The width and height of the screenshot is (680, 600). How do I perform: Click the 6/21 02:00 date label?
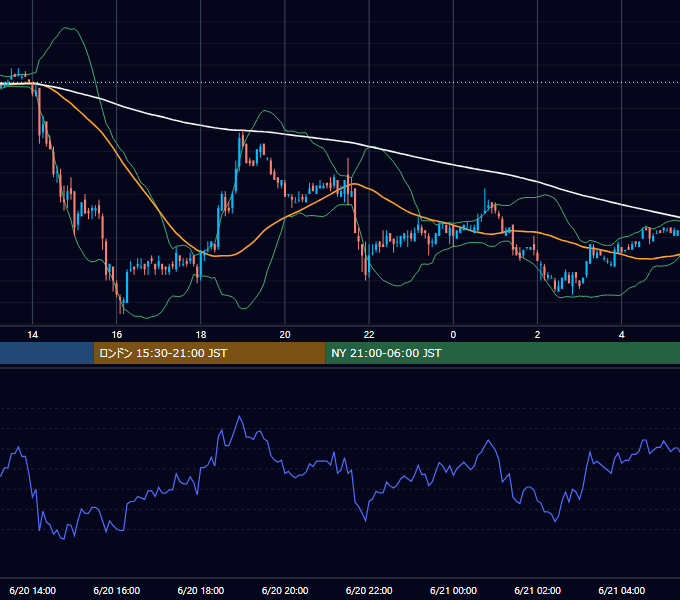537,590
